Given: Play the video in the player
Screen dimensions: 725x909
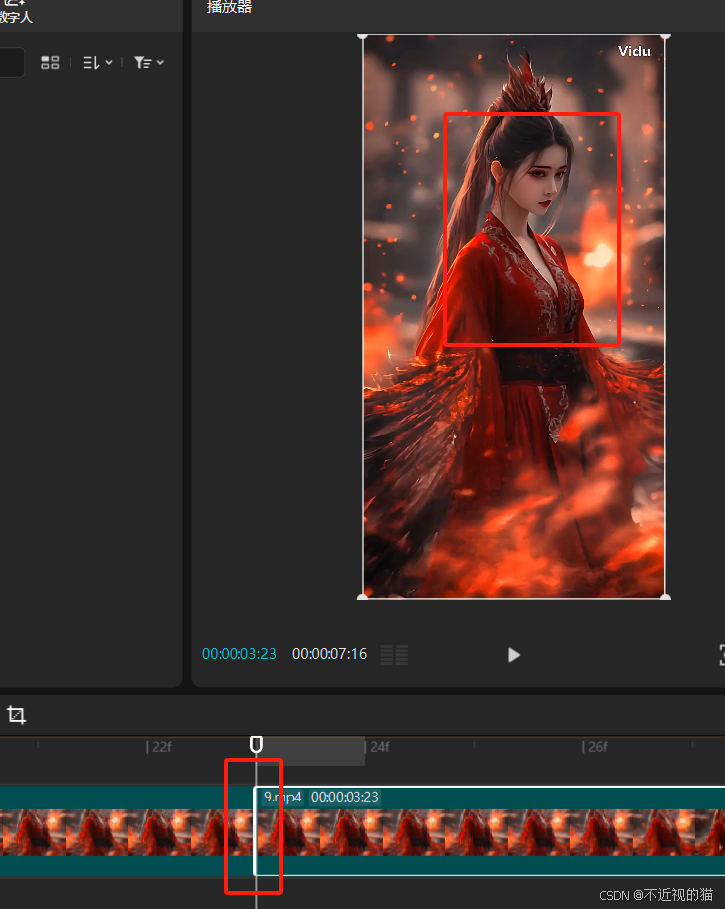Looking at the screenshot, I should click(513, 655).
